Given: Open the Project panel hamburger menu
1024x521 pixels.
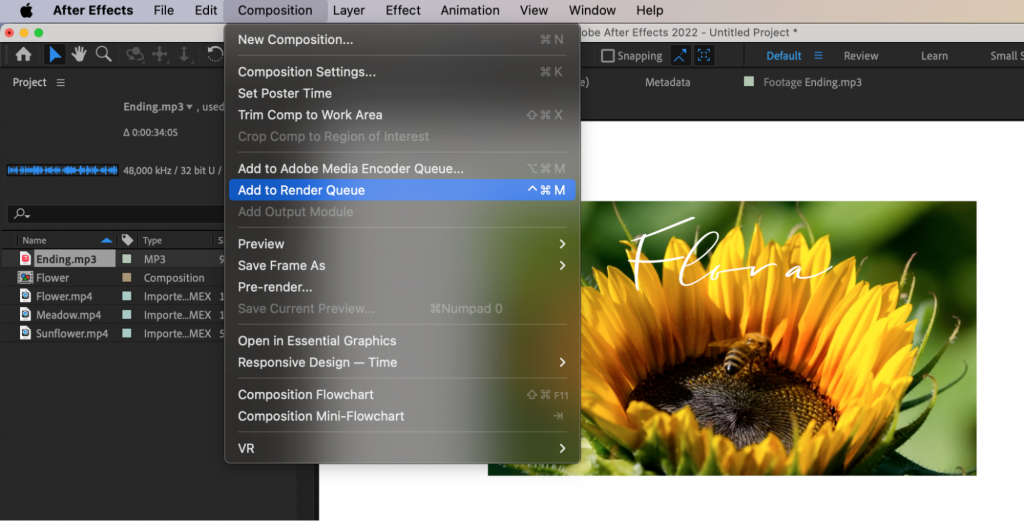Looking at the screenshot, I should [x=61, y=83].
